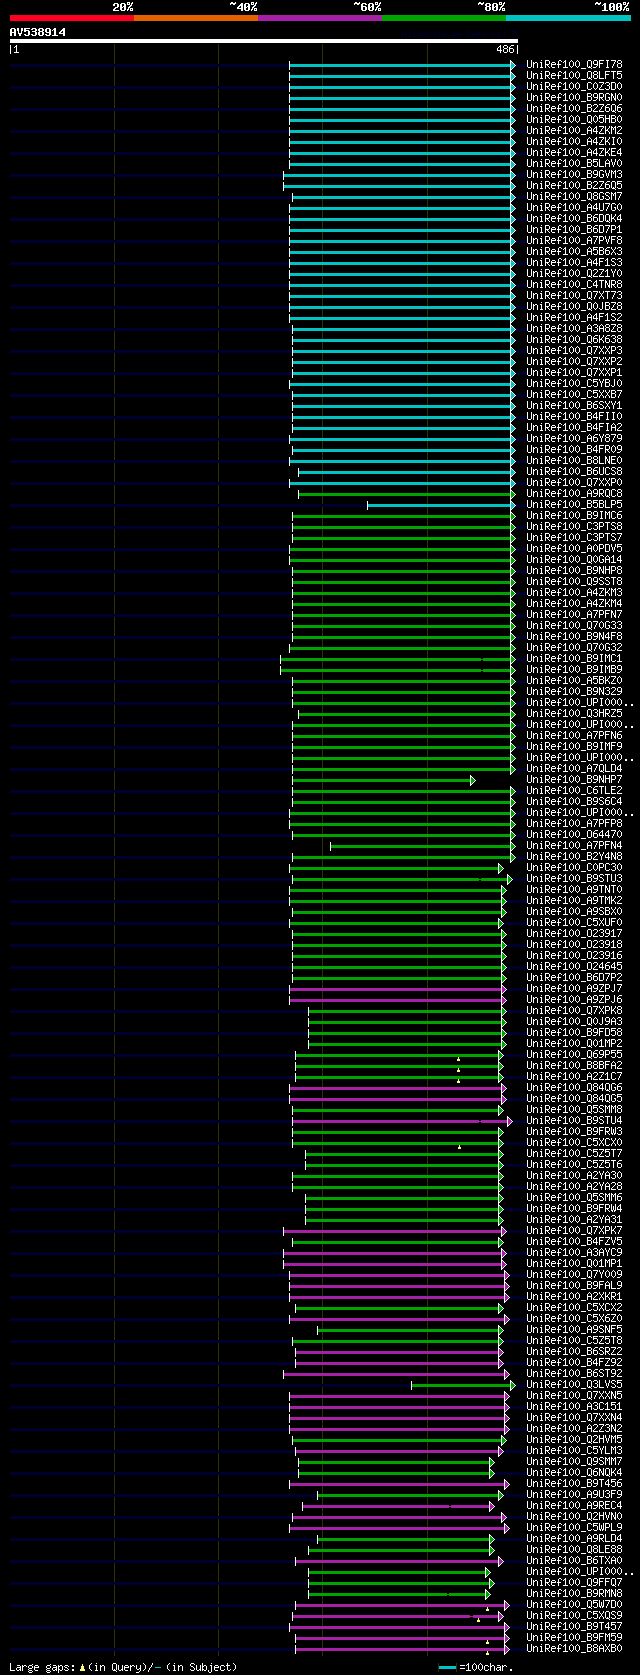Click the label UniRef100_A9U3F9

pyautogui.click(x=574, y=1495)
